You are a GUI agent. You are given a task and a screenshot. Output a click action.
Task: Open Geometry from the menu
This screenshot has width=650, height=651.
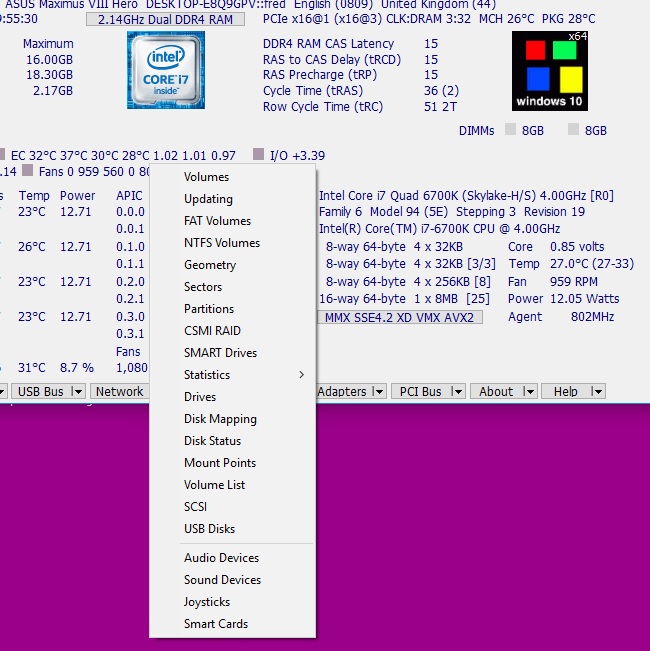(232, 265)
